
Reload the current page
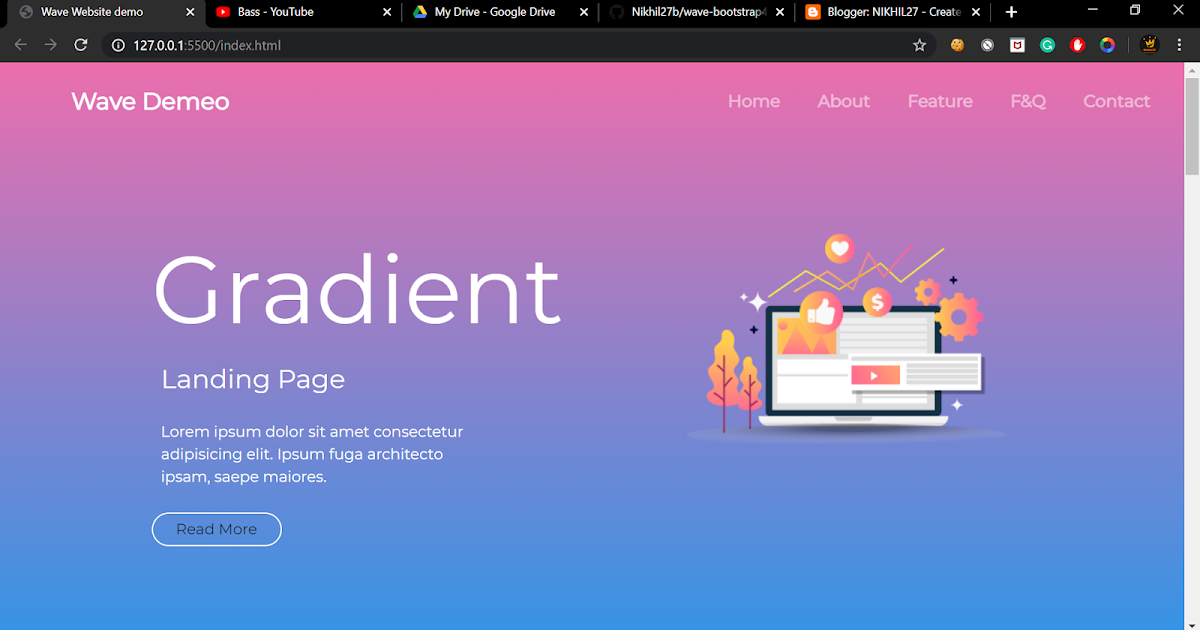tap(80, 45)
